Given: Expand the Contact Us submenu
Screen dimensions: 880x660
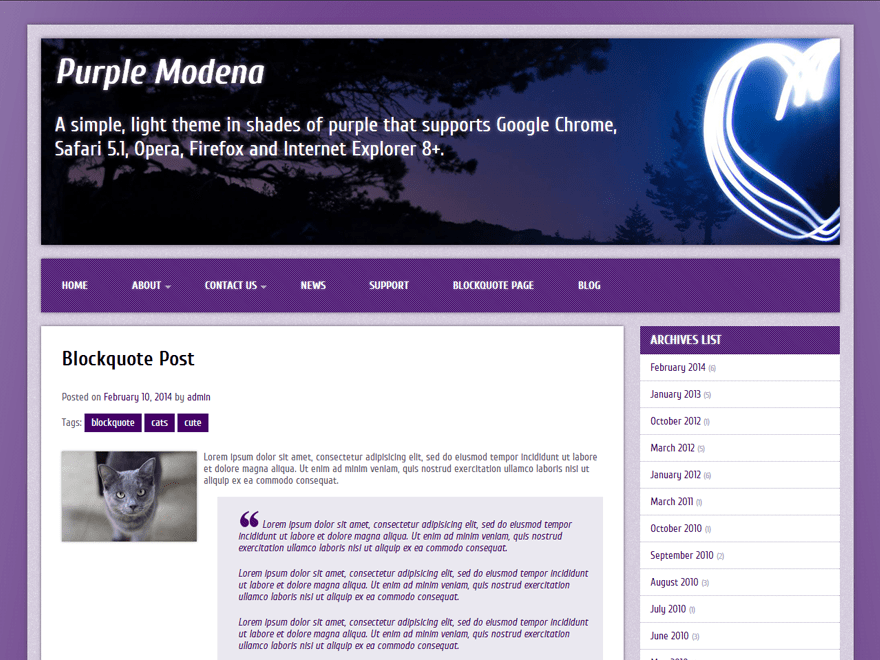Looking at the screenshot, I should pos(231,285).
